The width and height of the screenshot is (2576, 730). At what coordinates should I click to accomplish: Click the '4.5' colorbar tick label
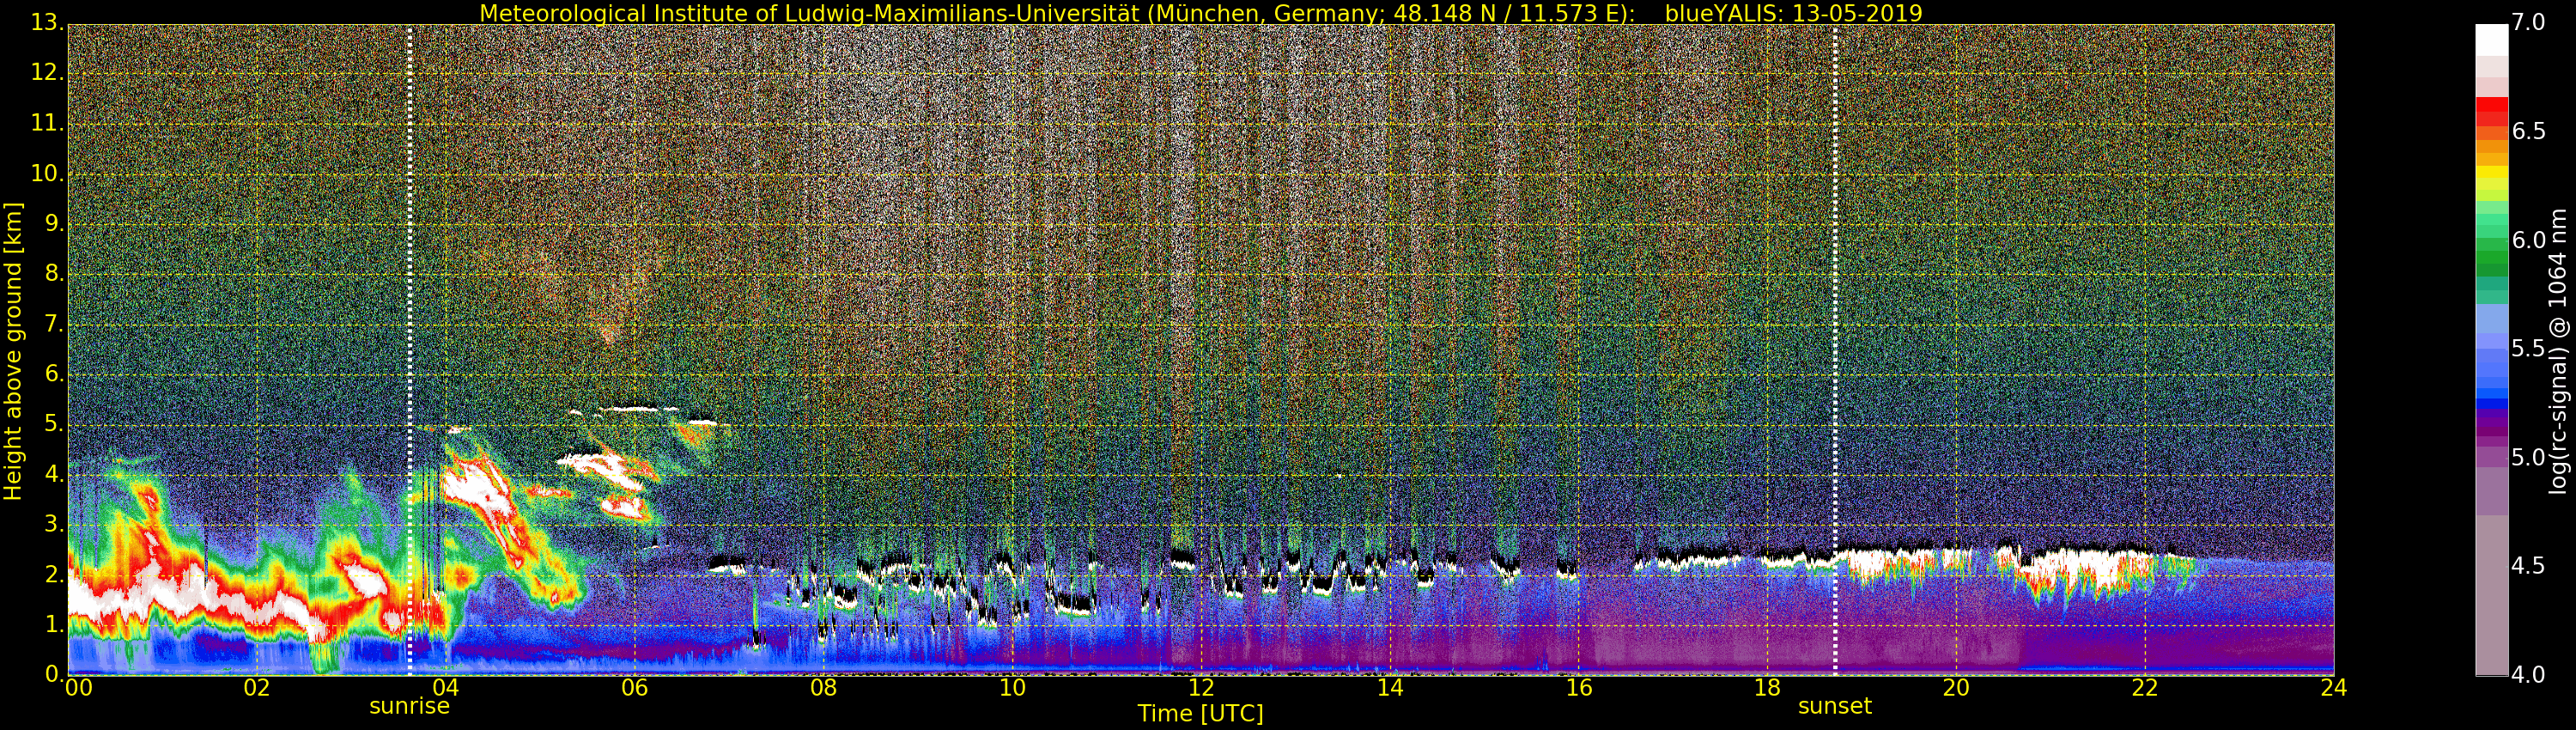click(2529, 566)
